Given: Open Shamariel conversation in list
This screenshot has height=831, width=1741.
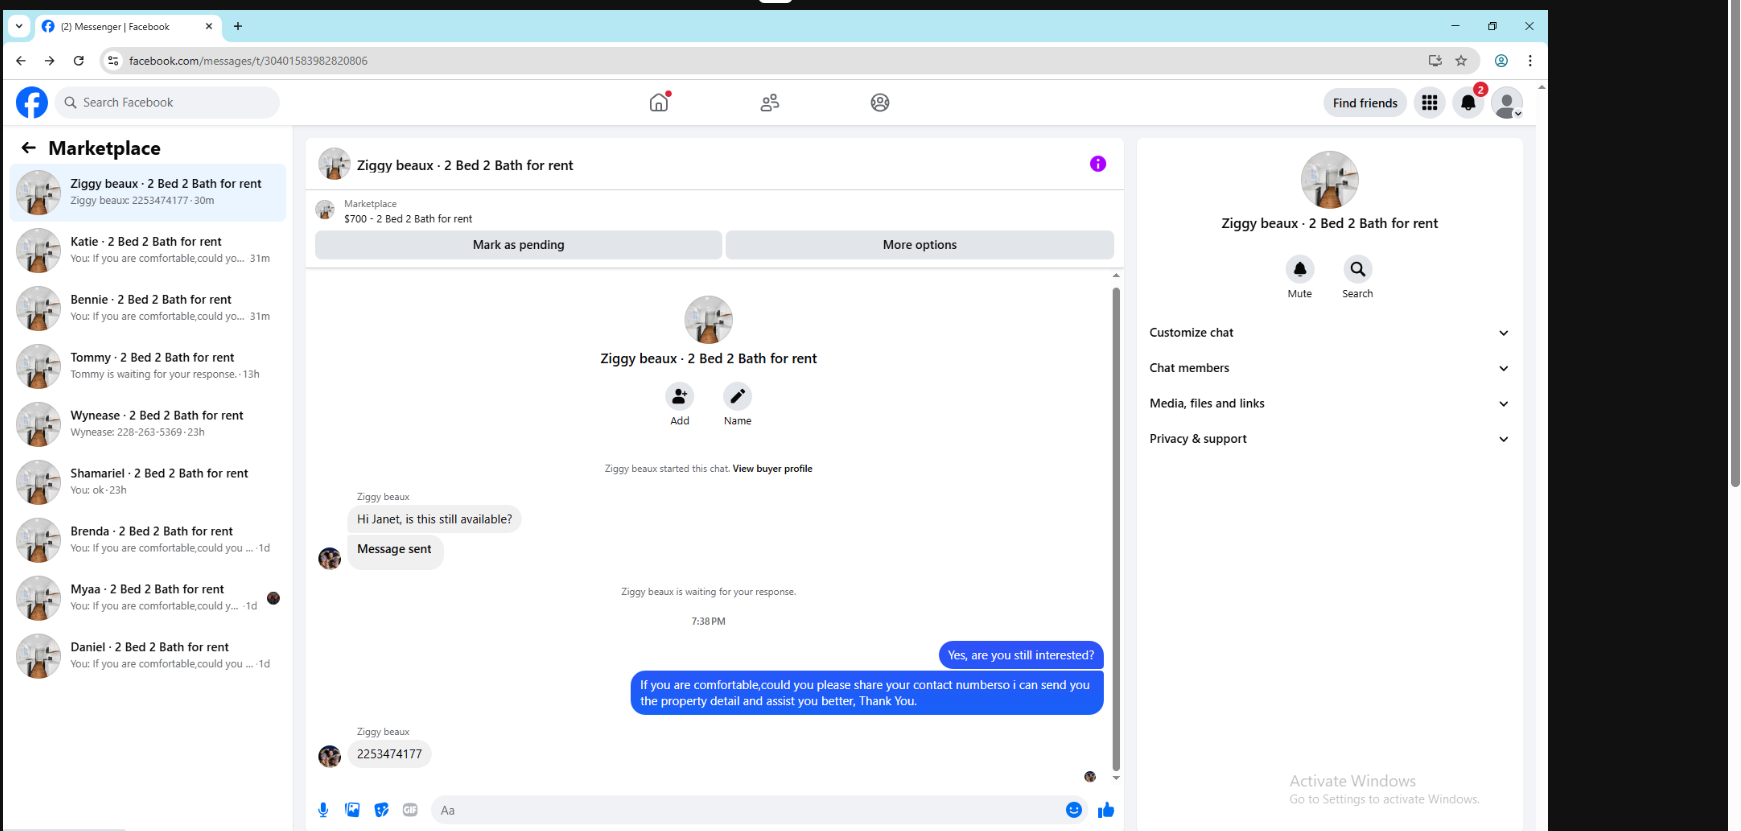Looking at the screenshot, I should click(x=148, y=482).
